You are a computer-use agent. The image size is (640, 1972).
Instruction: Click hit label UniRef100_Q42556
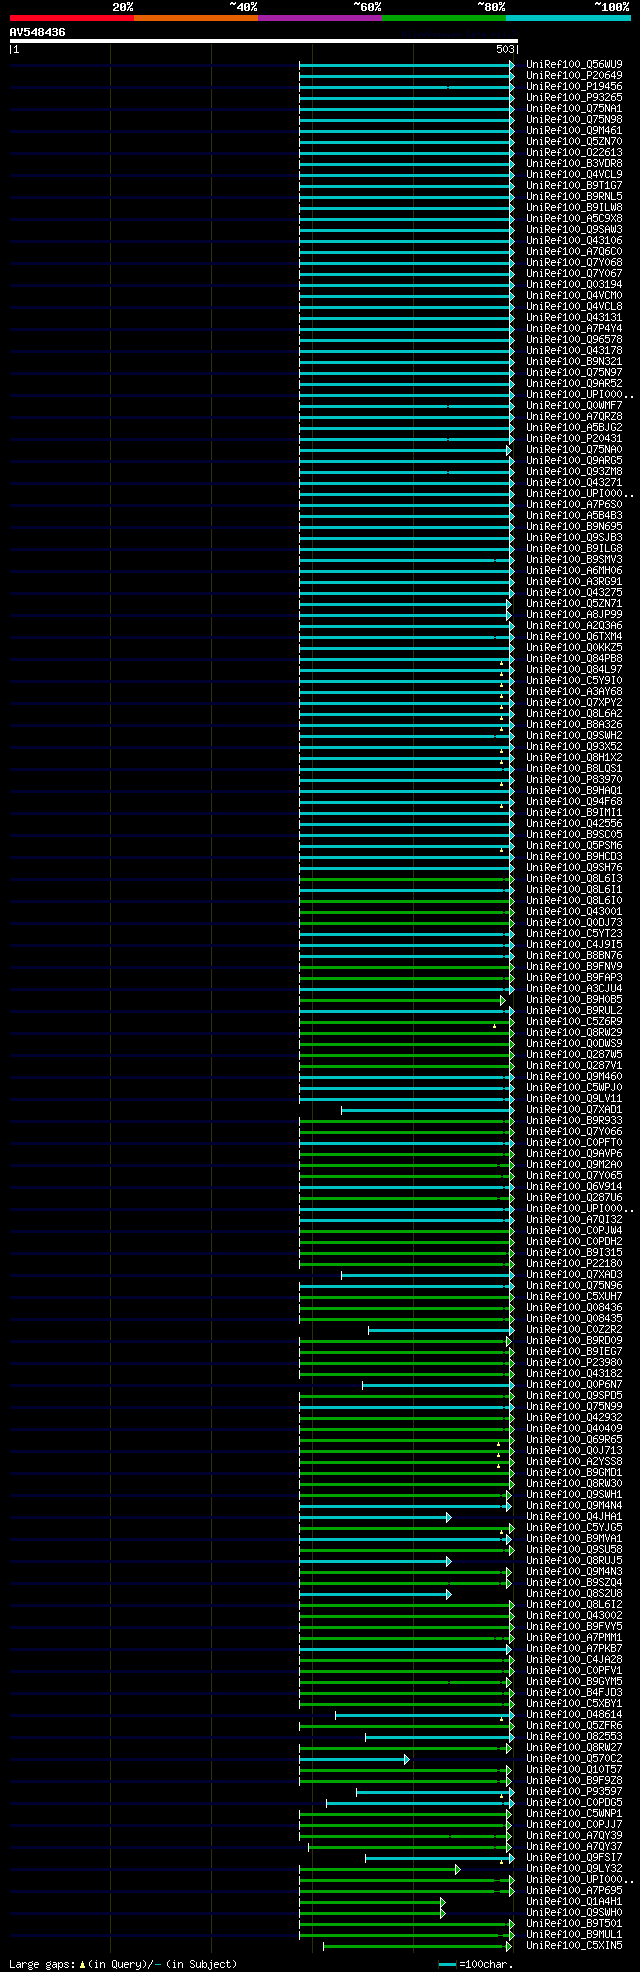pos(574,823)
